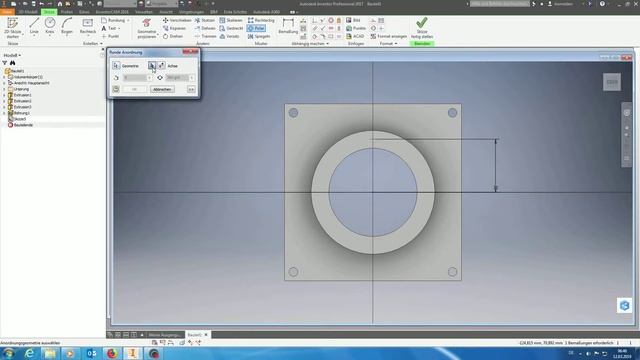Import points with Punkte
The height and width of the screenshot is (360, 640).
356,28
